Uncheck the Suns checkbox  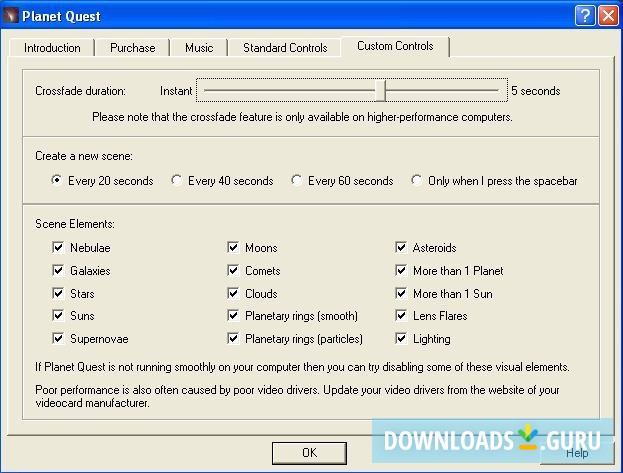58,316
